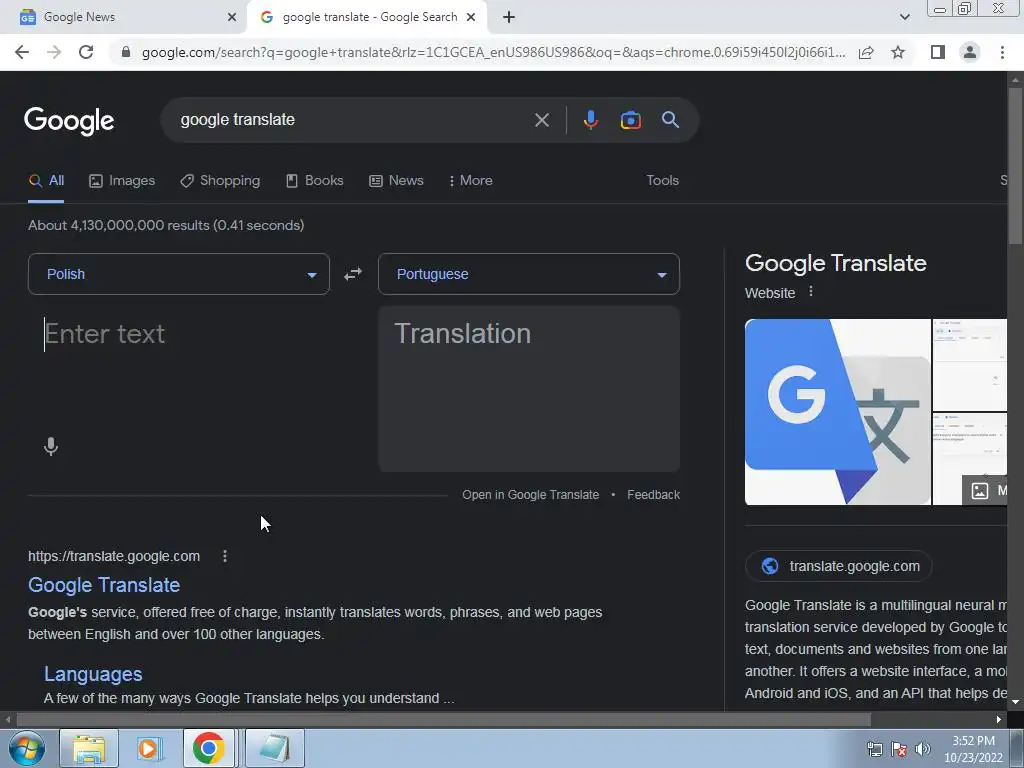Switch to Images results
1024x768 pixels.
(x=122, y=180)
